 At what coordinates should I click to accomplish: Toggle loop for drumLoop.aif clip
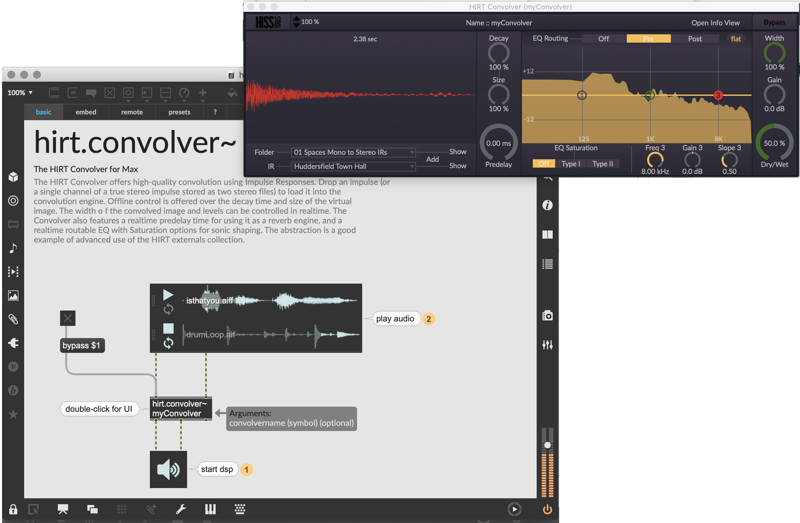[168, 343]
